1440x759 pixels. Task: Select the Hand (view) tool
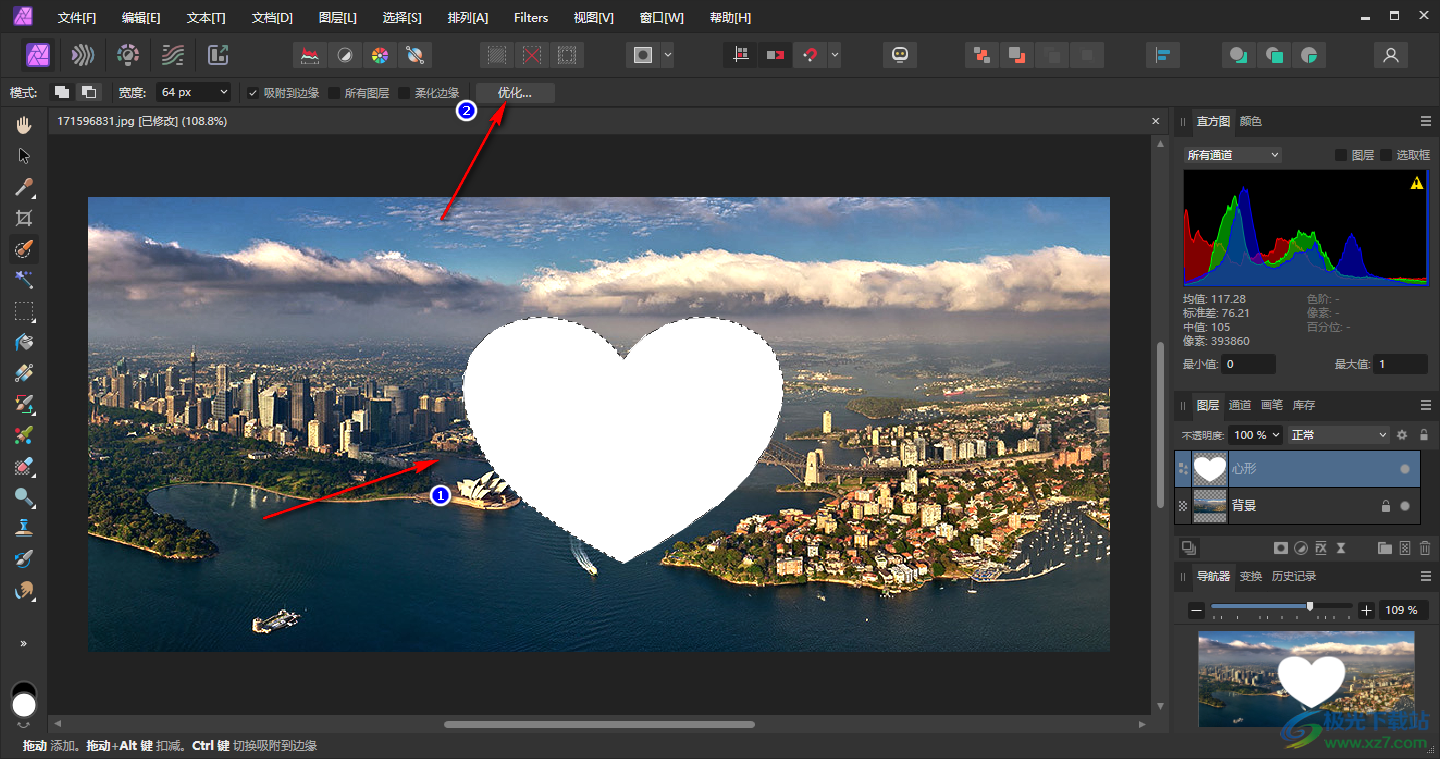point(24,125)
